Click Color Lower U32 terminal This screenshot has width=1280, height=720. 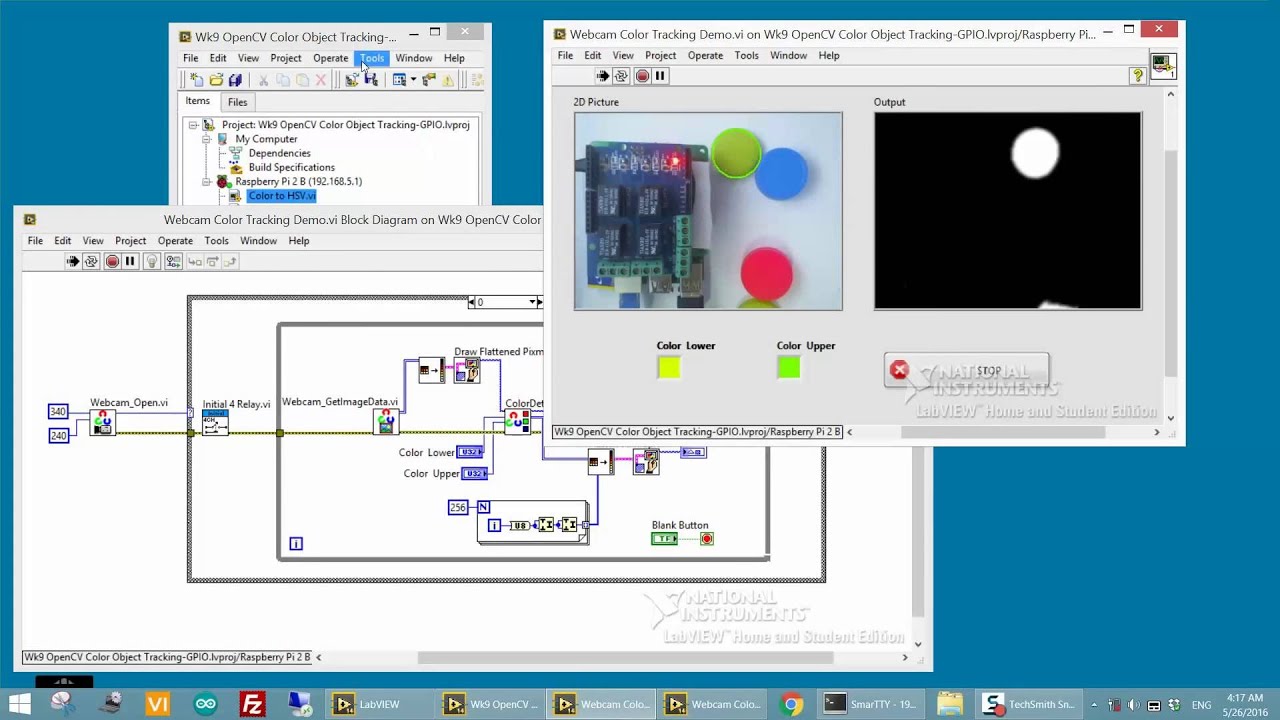pyautogui.click(x=470, y=452)
